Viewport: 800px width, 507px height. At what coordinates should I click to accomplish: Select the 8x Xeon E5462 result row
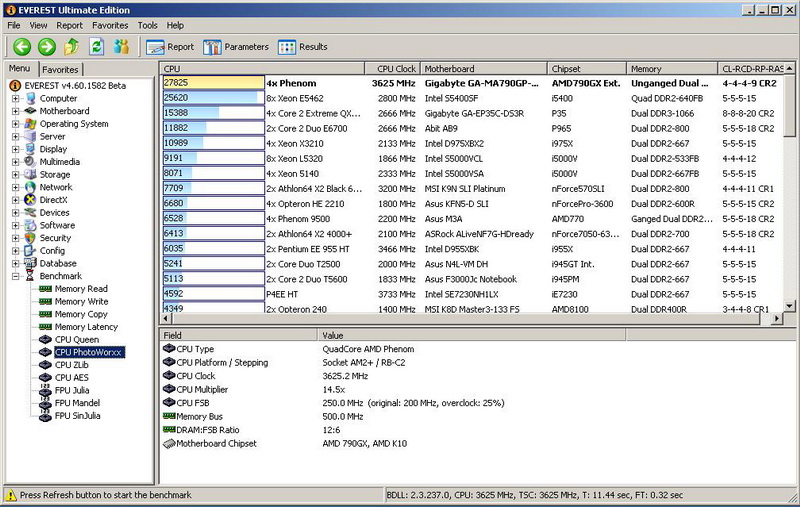[x=471, y=98]
